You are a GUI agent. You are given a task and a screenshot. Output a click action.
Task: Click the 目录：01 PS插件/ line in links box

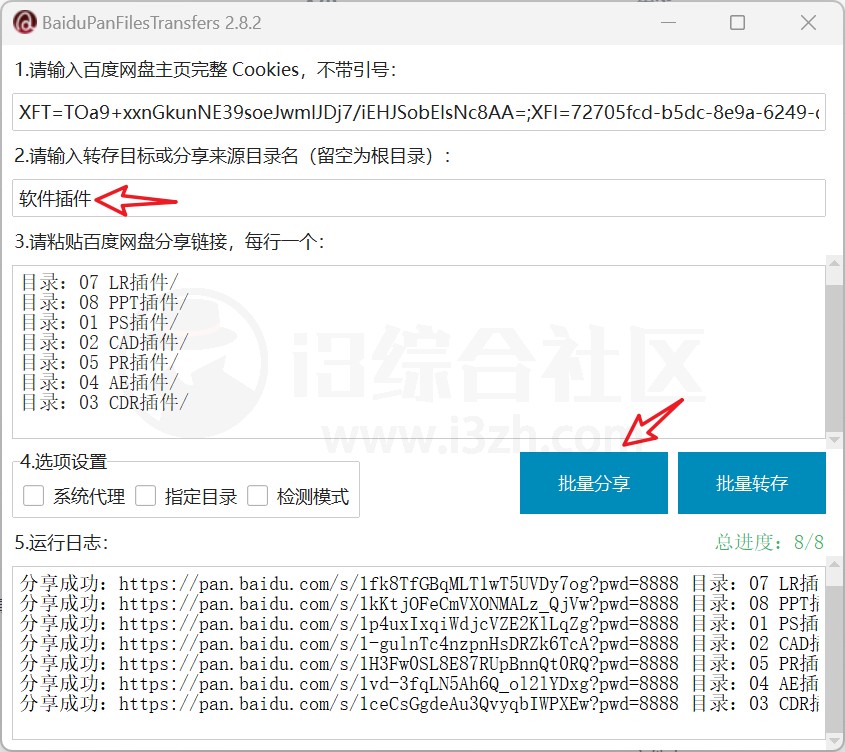coord(100,322)
